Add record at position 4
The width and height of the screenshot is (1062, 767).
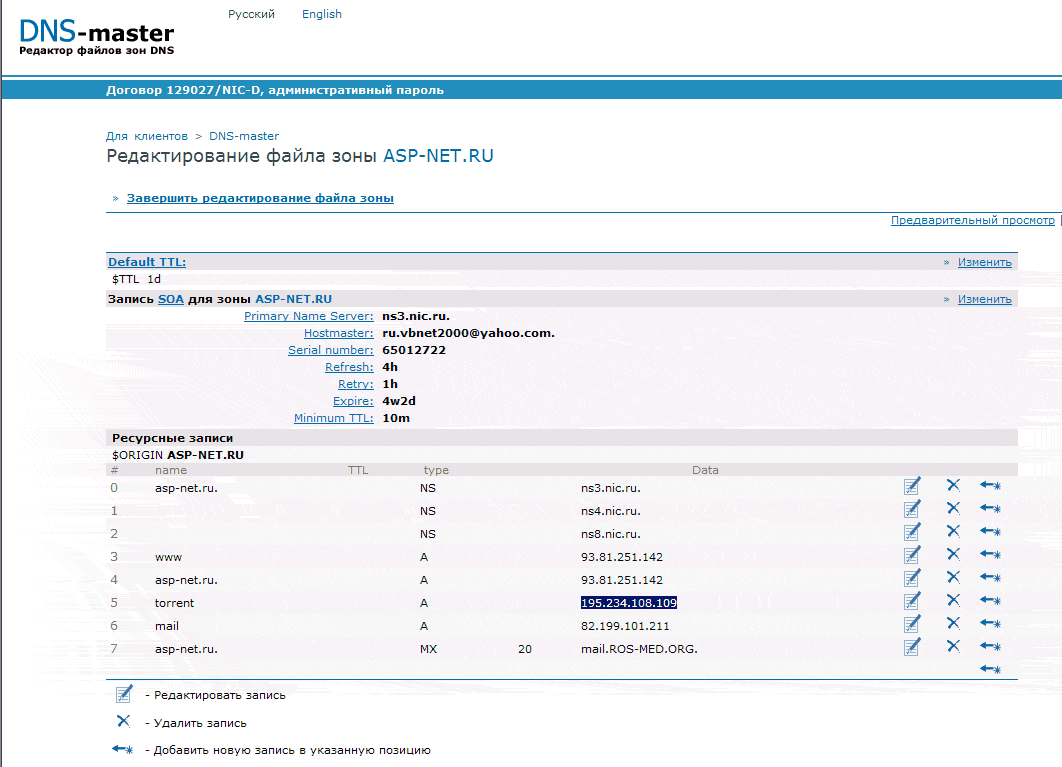coord(990,577)
